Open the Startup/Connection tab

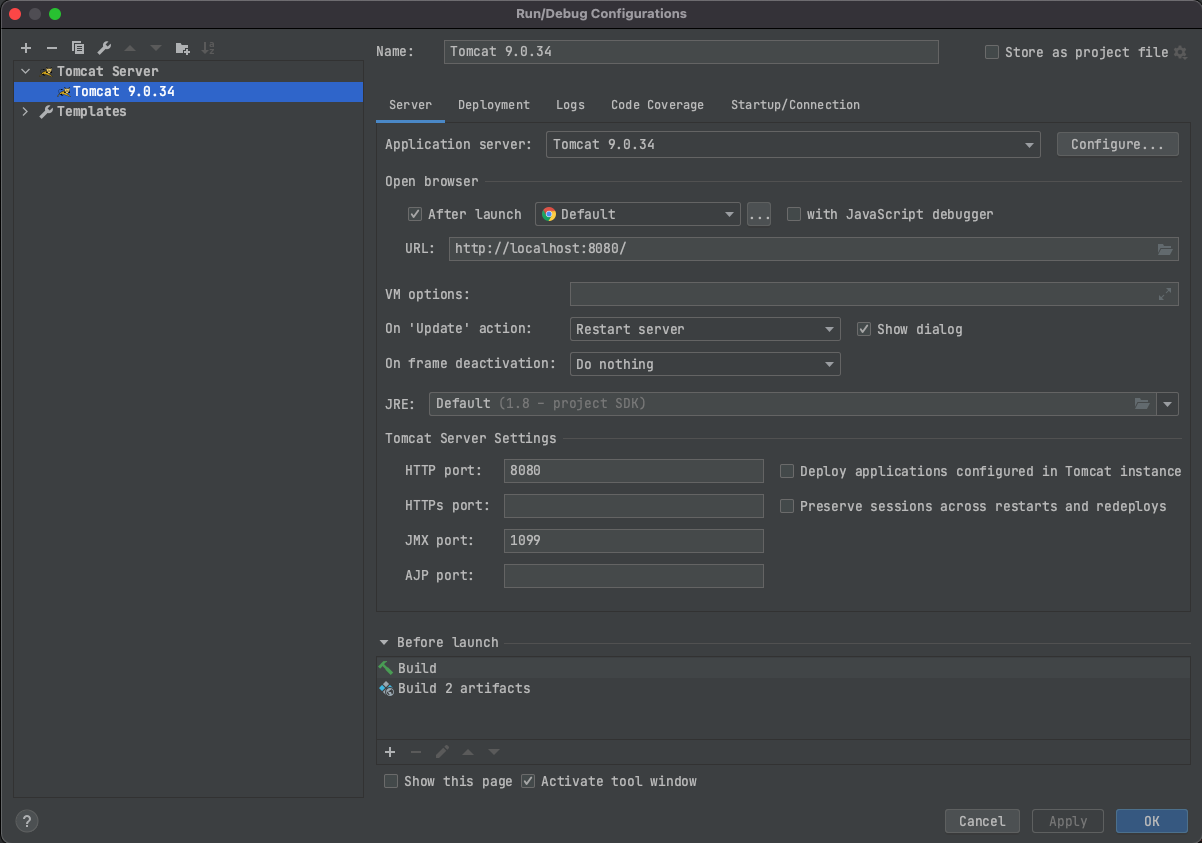(795, 105)
